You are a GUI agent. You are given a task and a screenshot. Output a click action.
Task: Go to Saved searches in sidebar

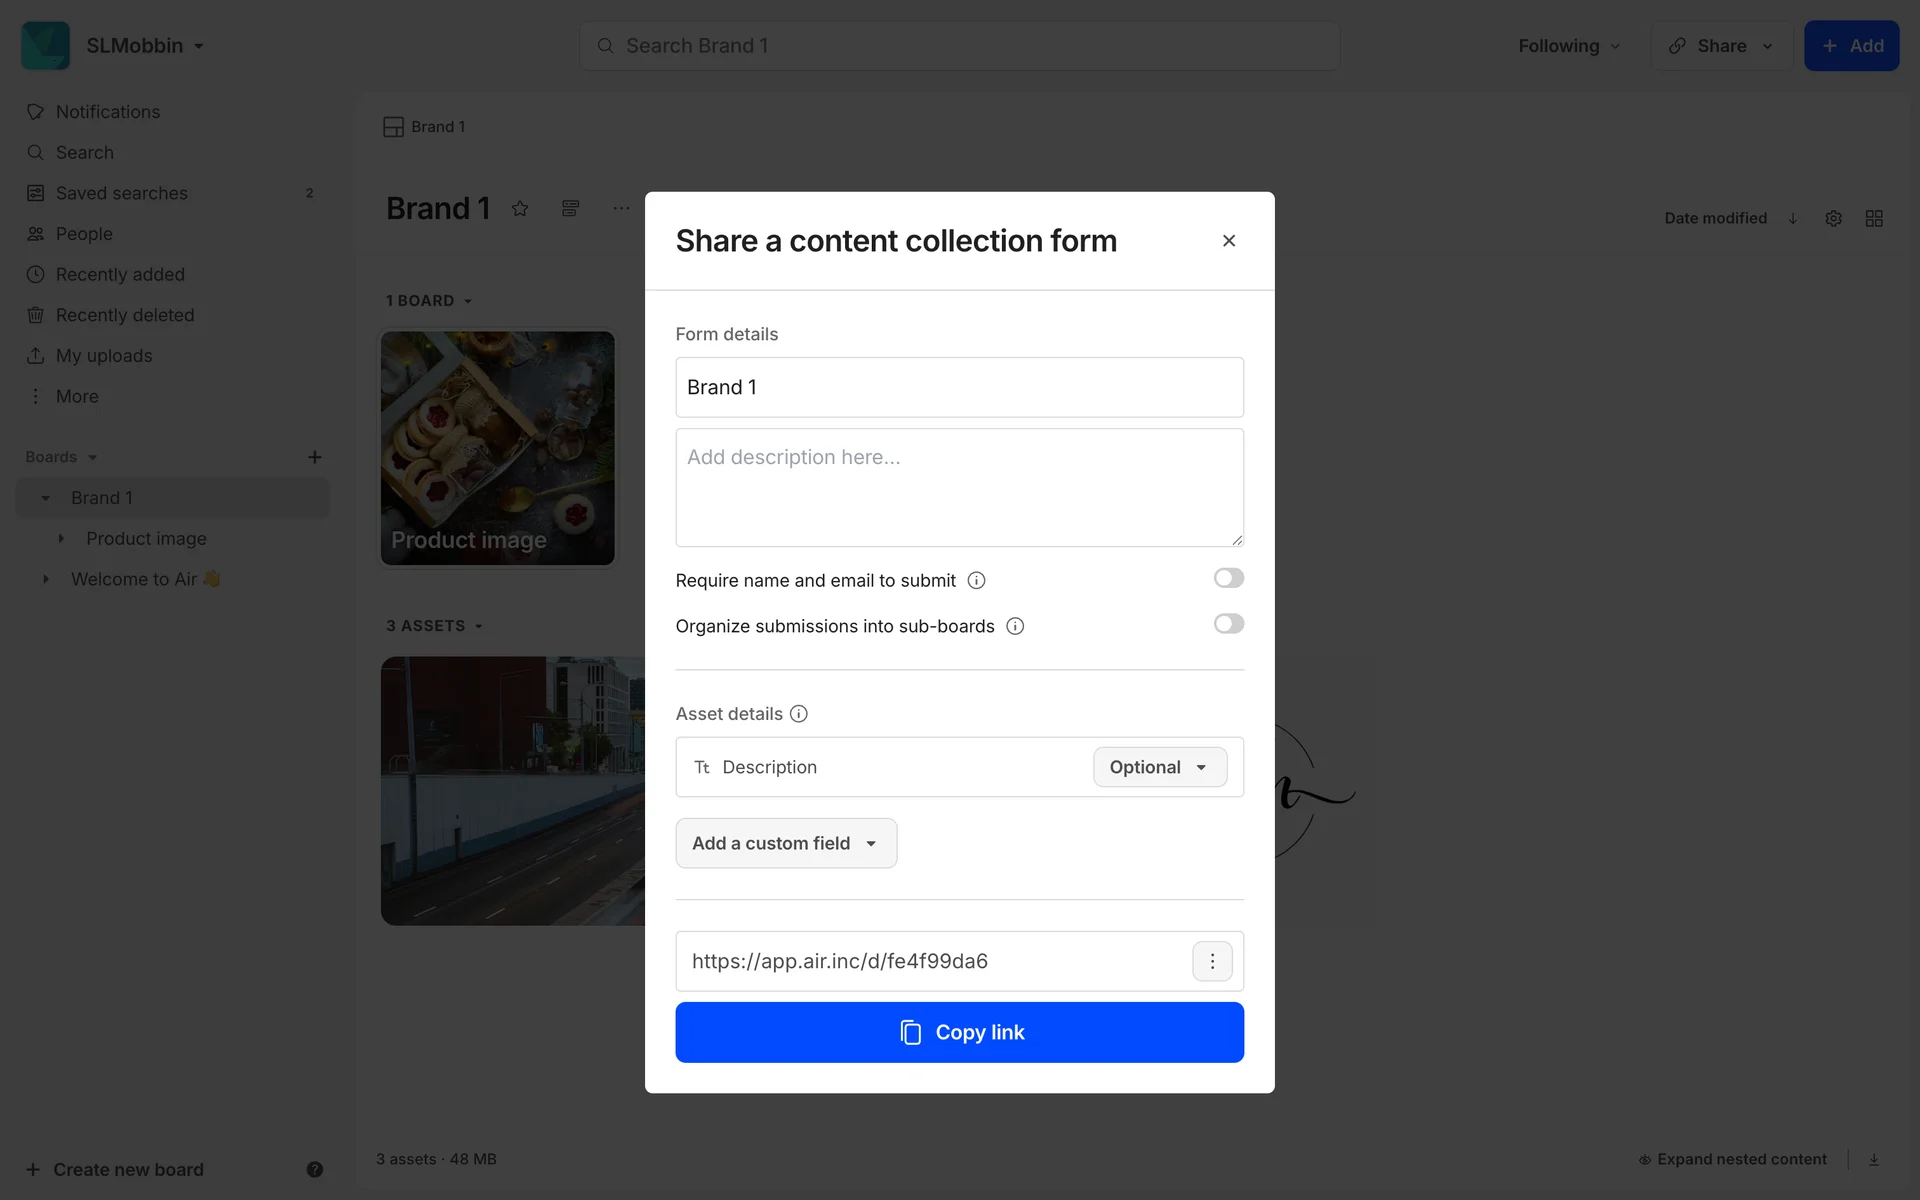(121, 193)
